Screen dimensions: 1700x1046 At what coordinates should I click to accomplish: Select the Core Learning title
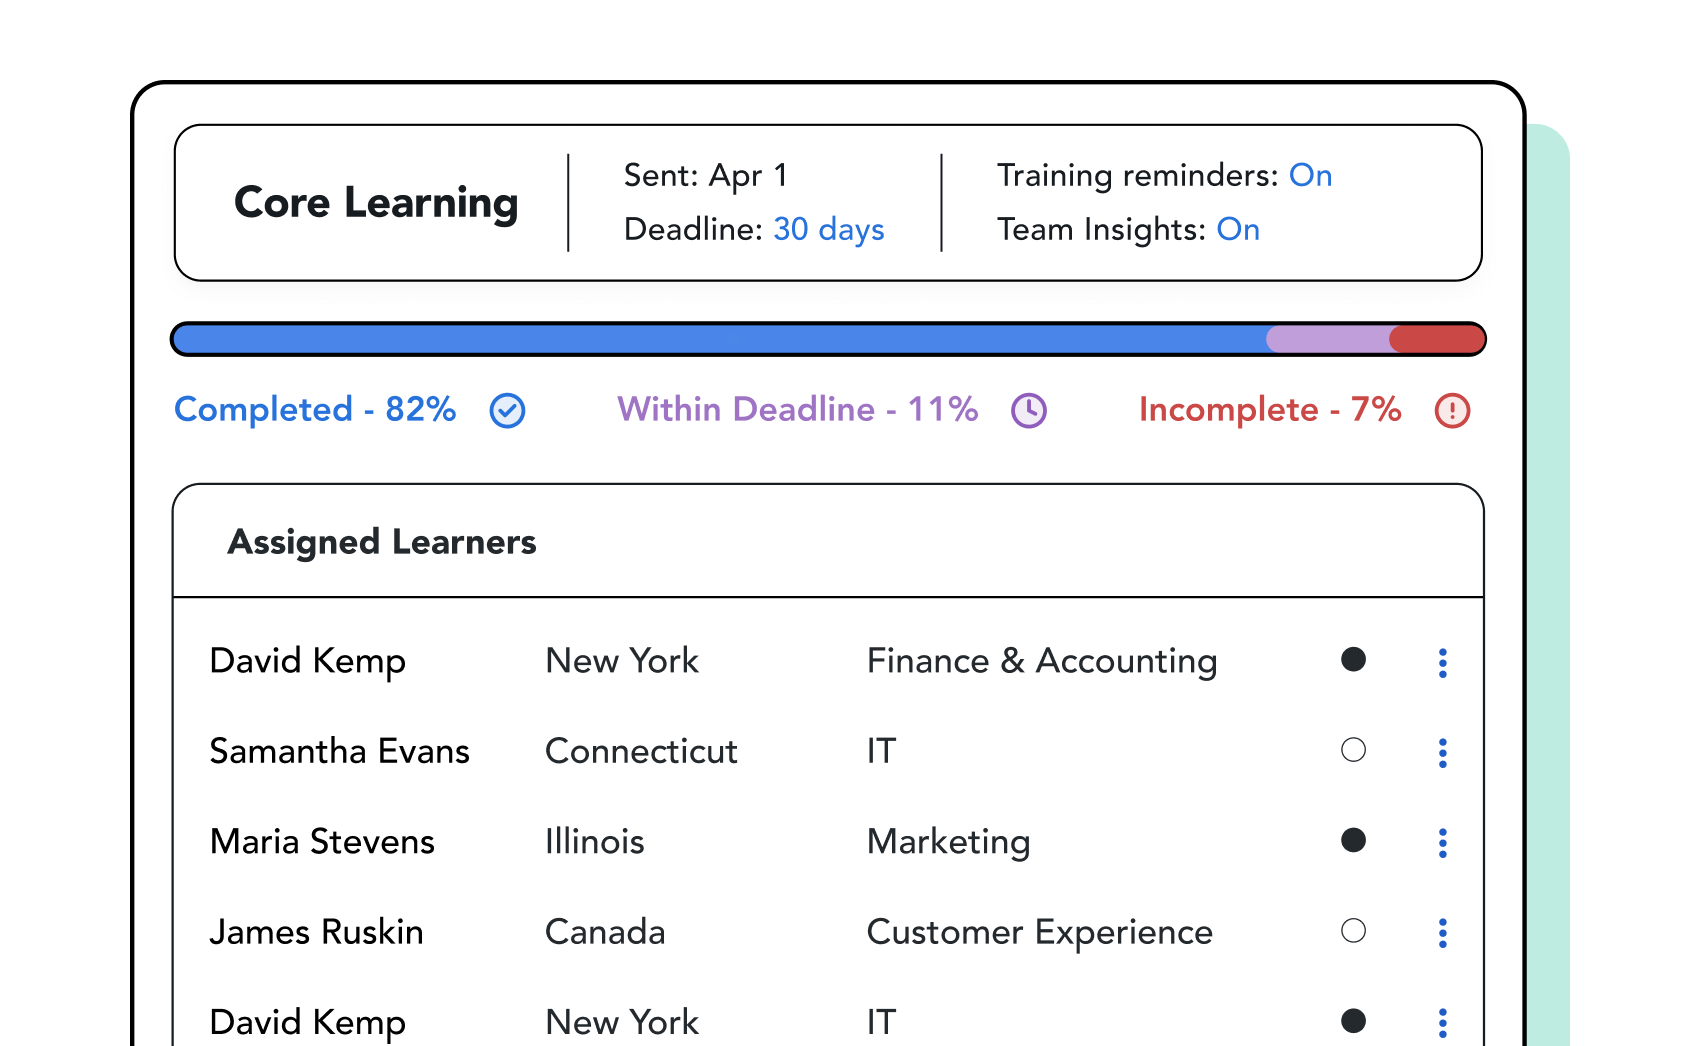click(x=376, y=203)
